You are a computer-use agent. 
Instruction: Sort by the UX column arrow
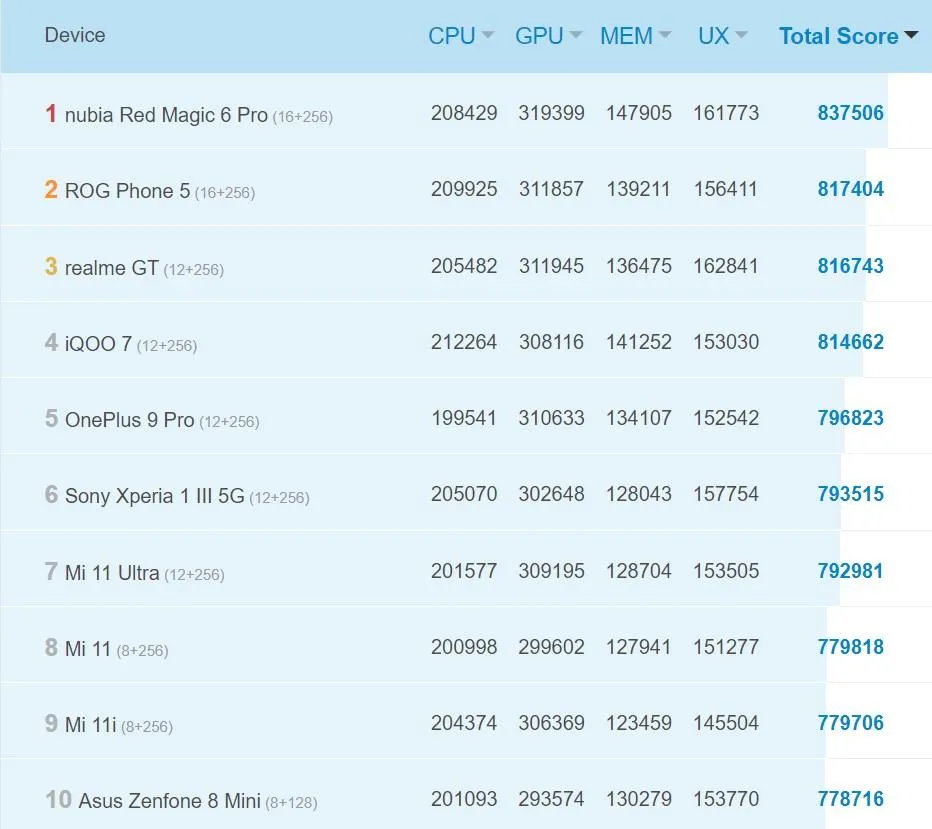point(741,36)
